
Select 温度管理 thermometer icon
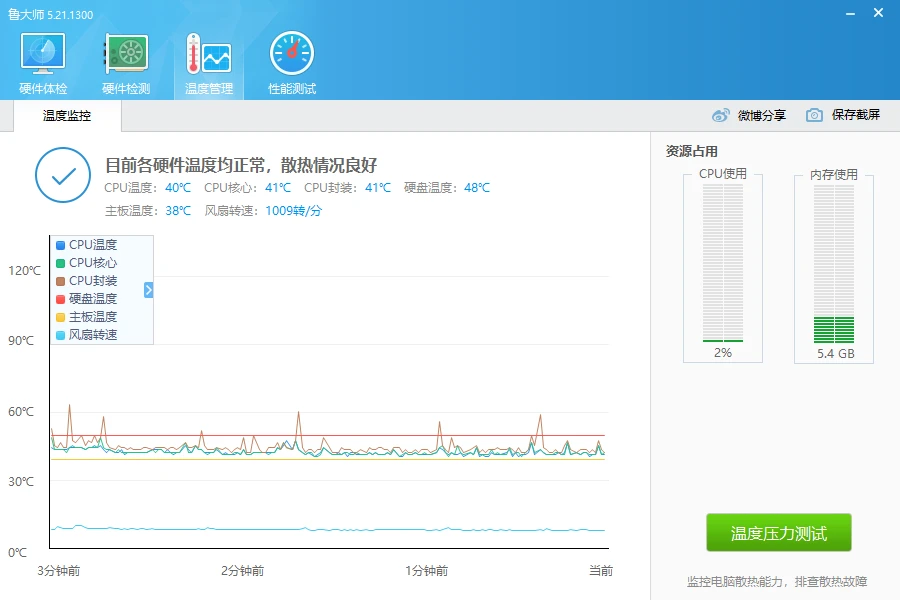click(208, 53)
